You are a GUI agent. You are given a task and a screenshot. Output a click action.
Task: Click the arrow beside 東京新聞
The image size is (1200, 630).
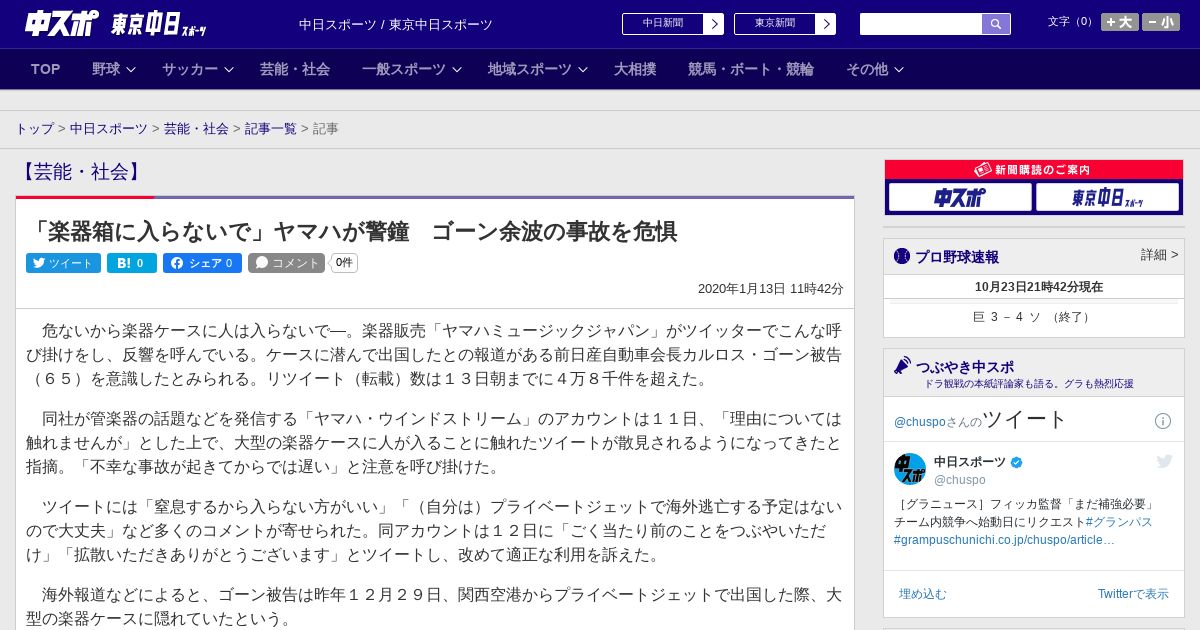tap(825, 24)
